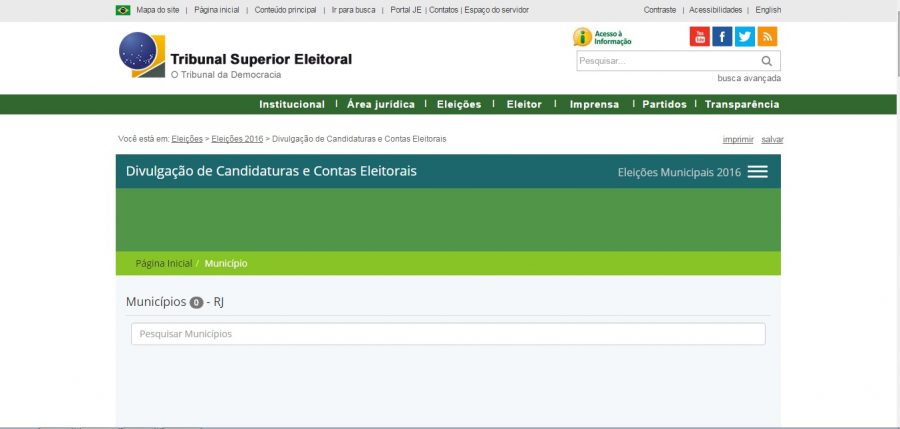Open the Twitter social icon
The image size is (900, 429).
[x=745, y=37]
